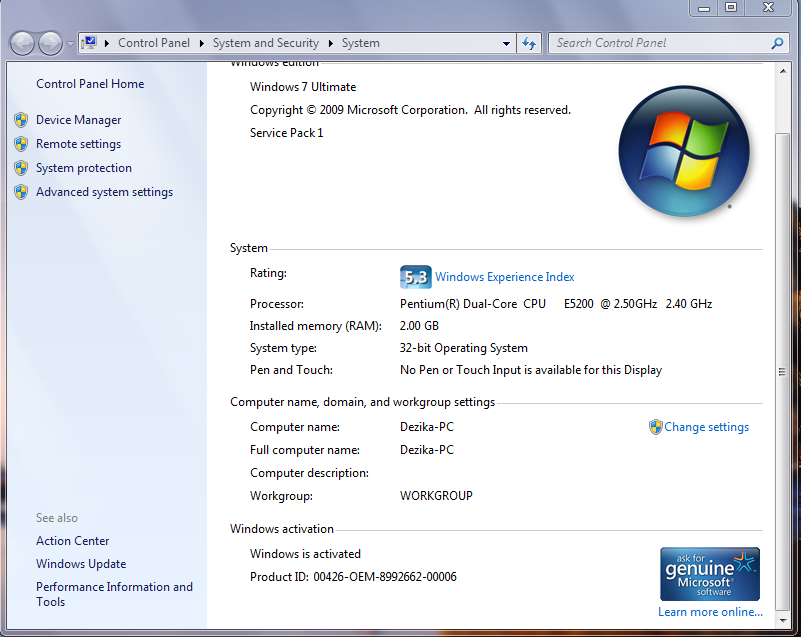Open Advanced system settings

click(104, 192)
